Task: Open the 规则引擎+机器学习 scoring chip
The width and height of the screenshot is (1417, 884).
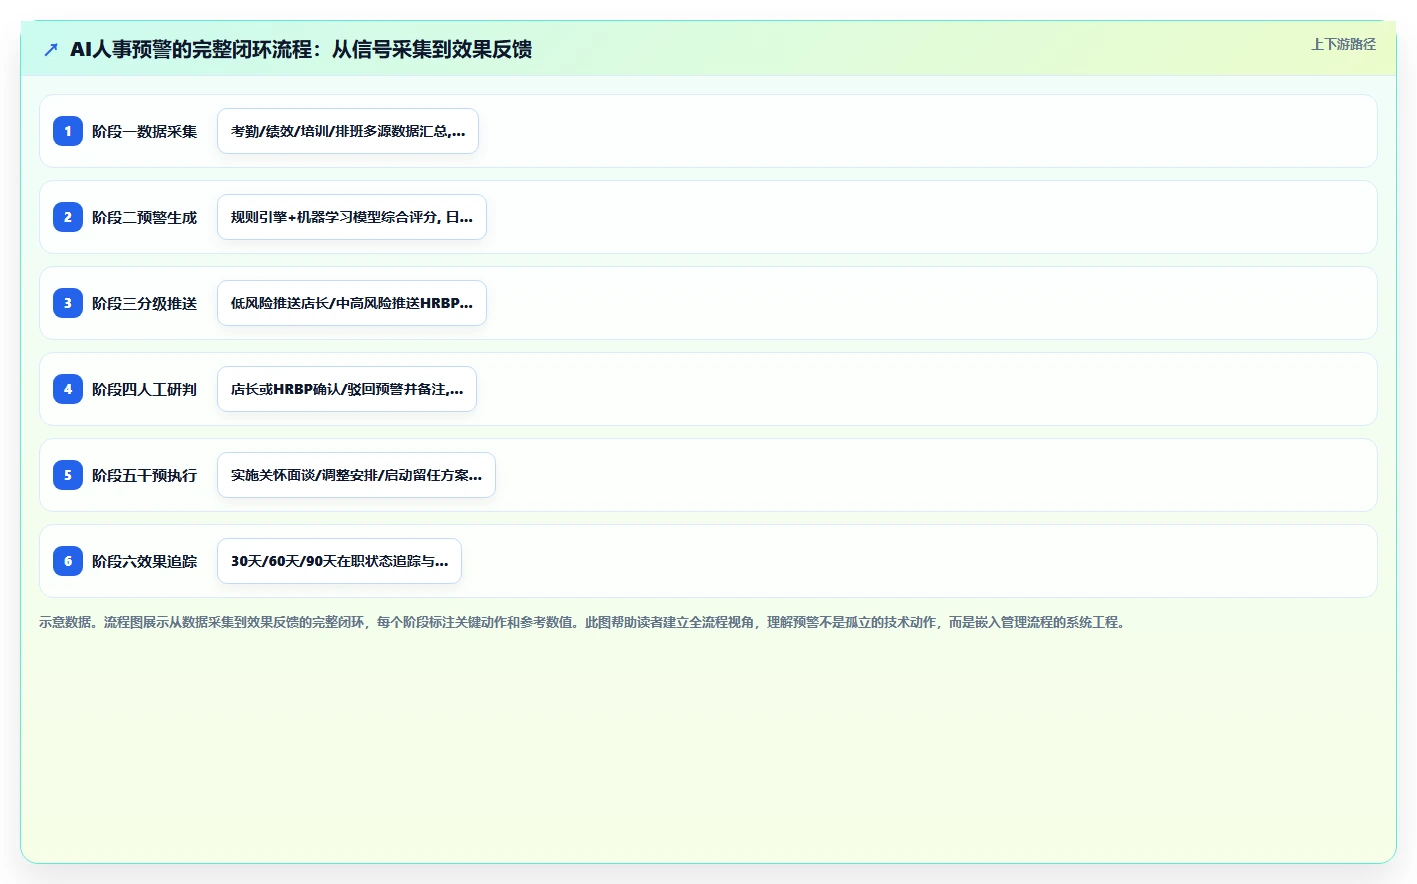Action: pos(352,217)
